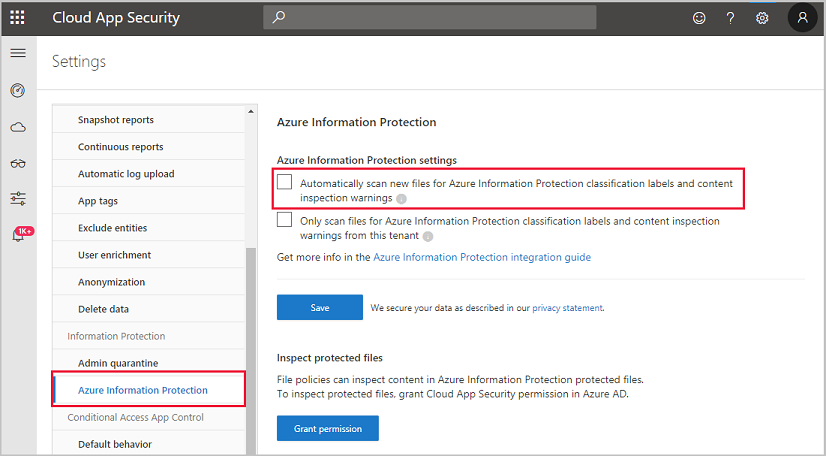This screenshot has height=456, width=826.
Task: Enable automatically scan new files checkbox
Action: click(x=285, y=183)
